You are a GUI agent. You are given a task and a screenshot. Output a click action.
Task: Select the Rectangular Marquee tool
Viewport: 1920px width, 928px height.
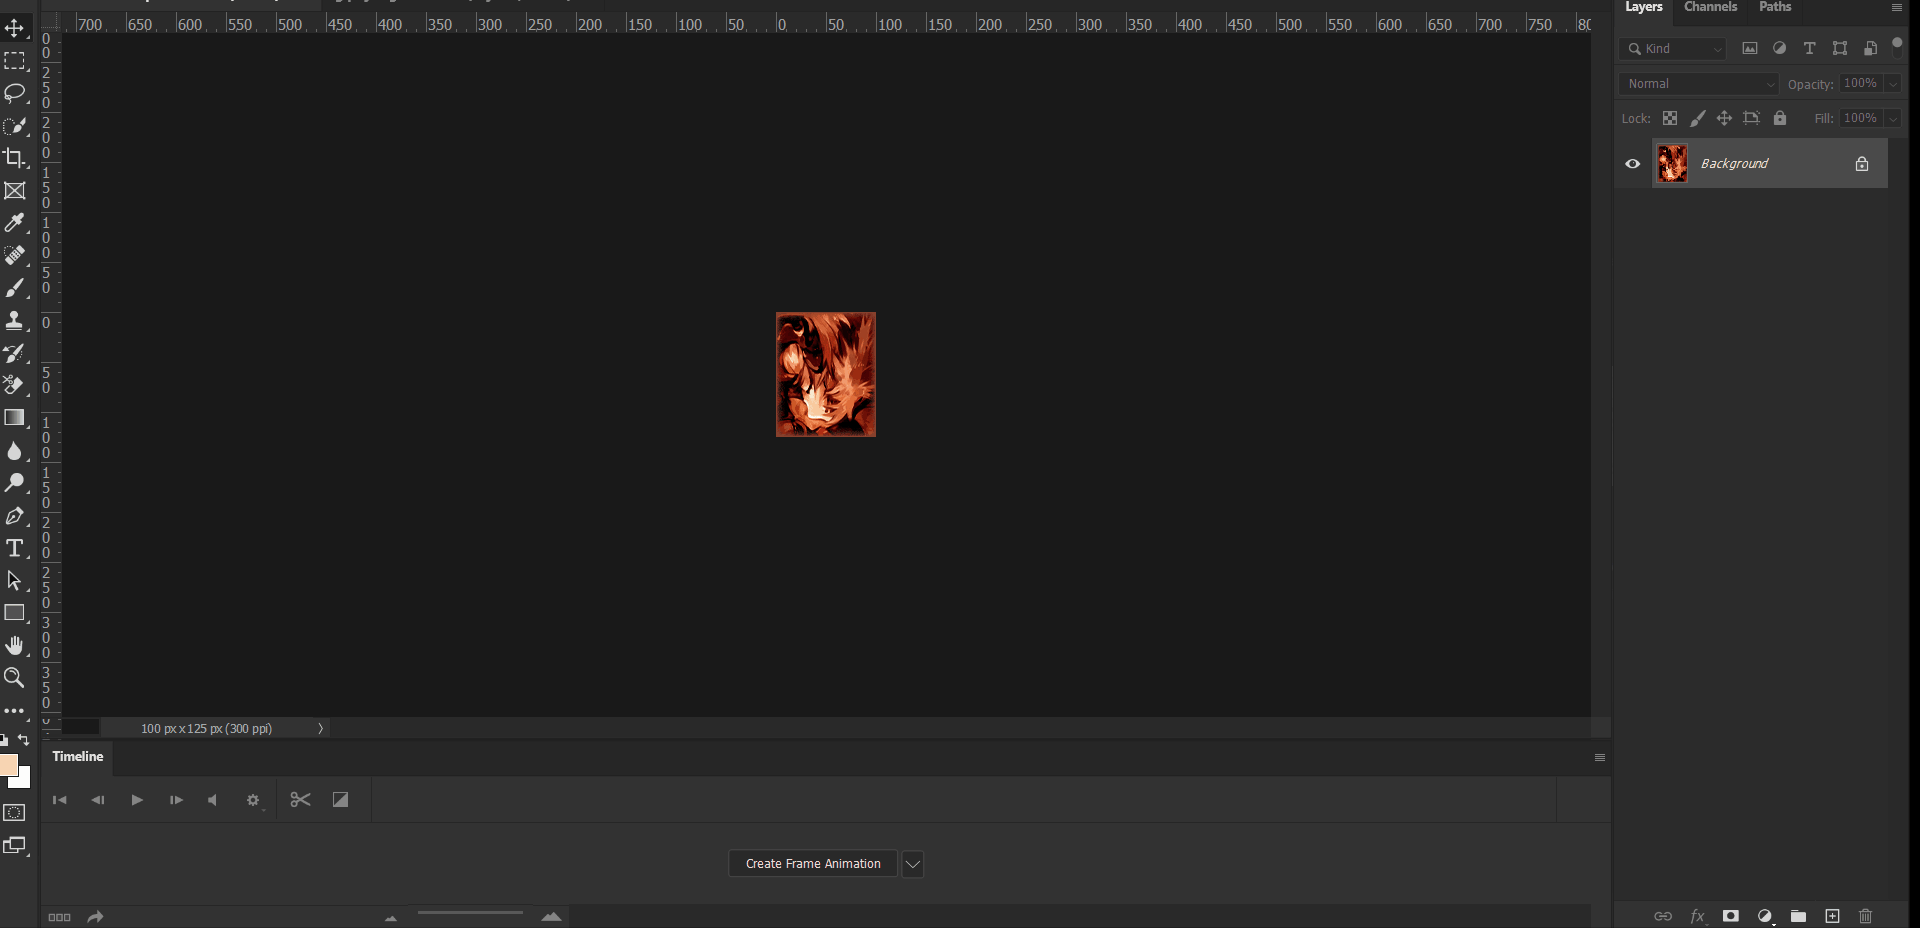14,61
